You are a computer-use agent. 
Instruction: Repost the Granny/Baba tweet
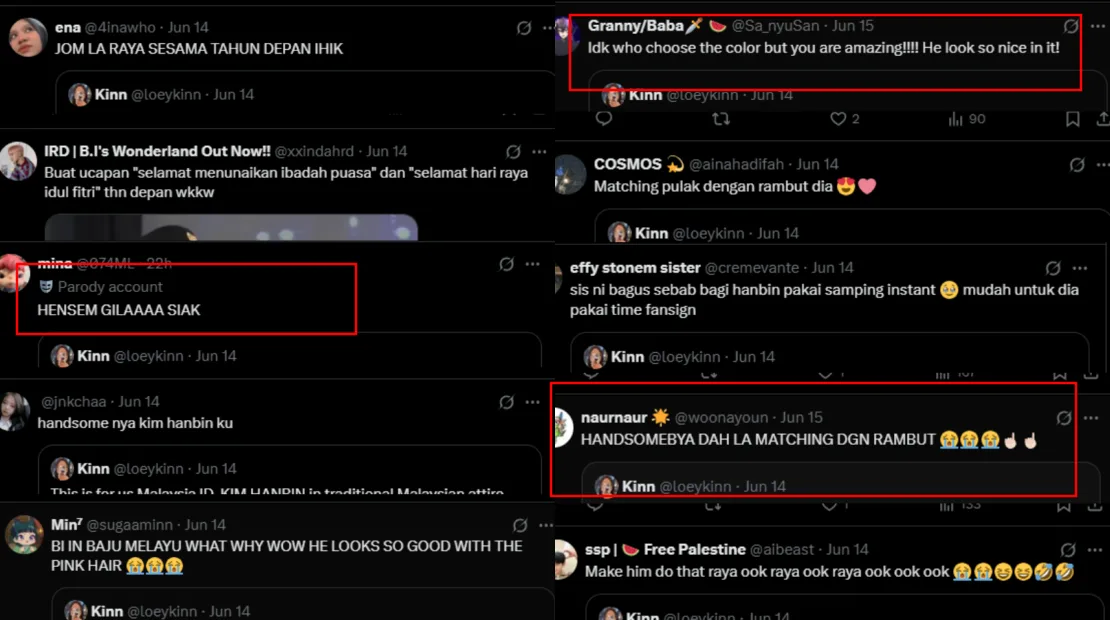tap(721, 119)
